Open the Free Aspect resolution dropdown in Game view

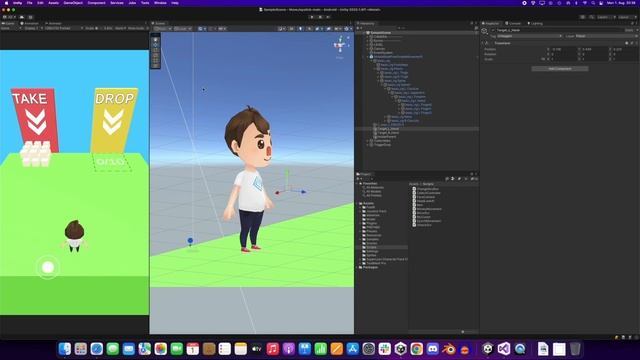coord(62,29)
